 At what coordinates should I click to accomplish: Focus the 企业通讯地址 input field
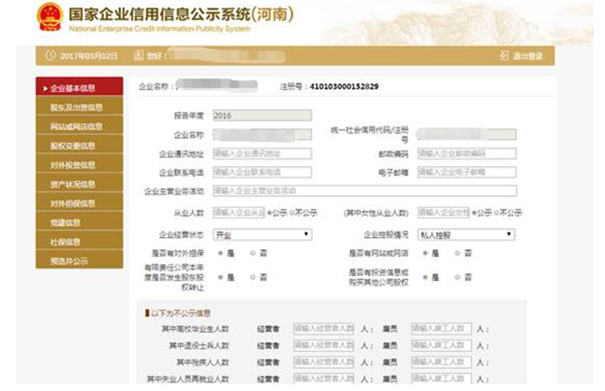tap(262, 153)
